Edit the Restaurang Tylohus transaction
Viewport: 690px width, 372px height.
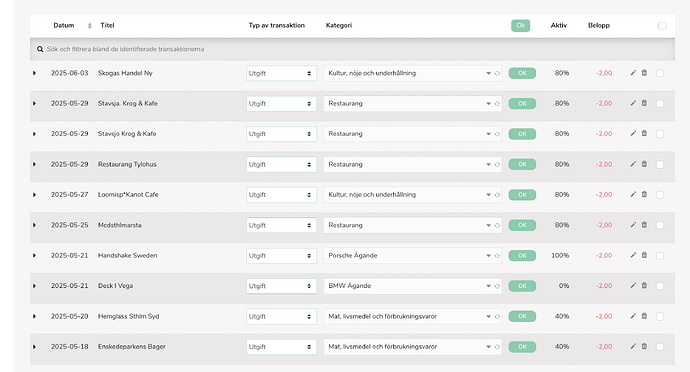[x=633, y=164]
